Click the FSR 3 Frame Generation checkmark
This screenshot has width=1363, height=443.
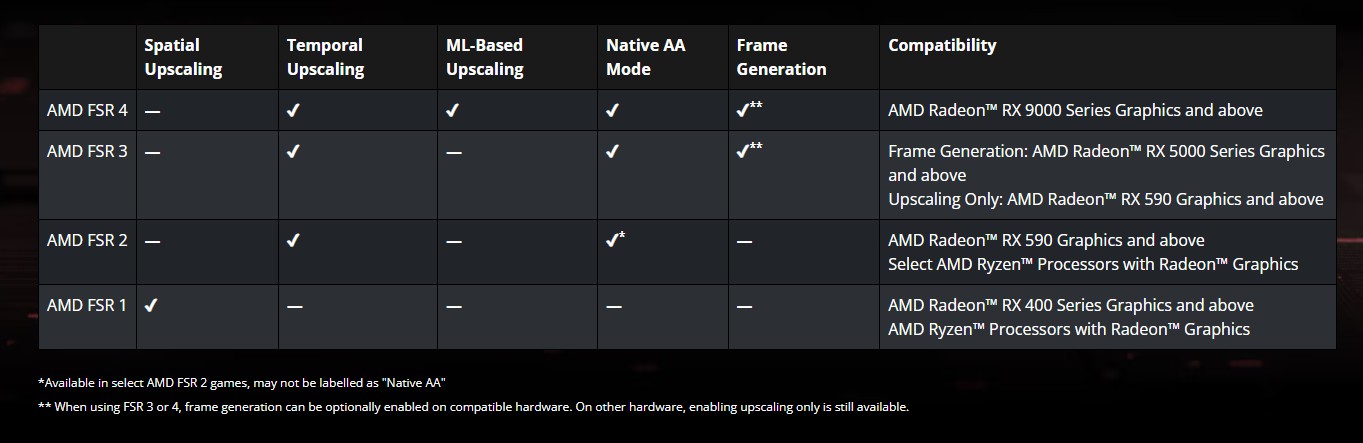coord(743,152)
